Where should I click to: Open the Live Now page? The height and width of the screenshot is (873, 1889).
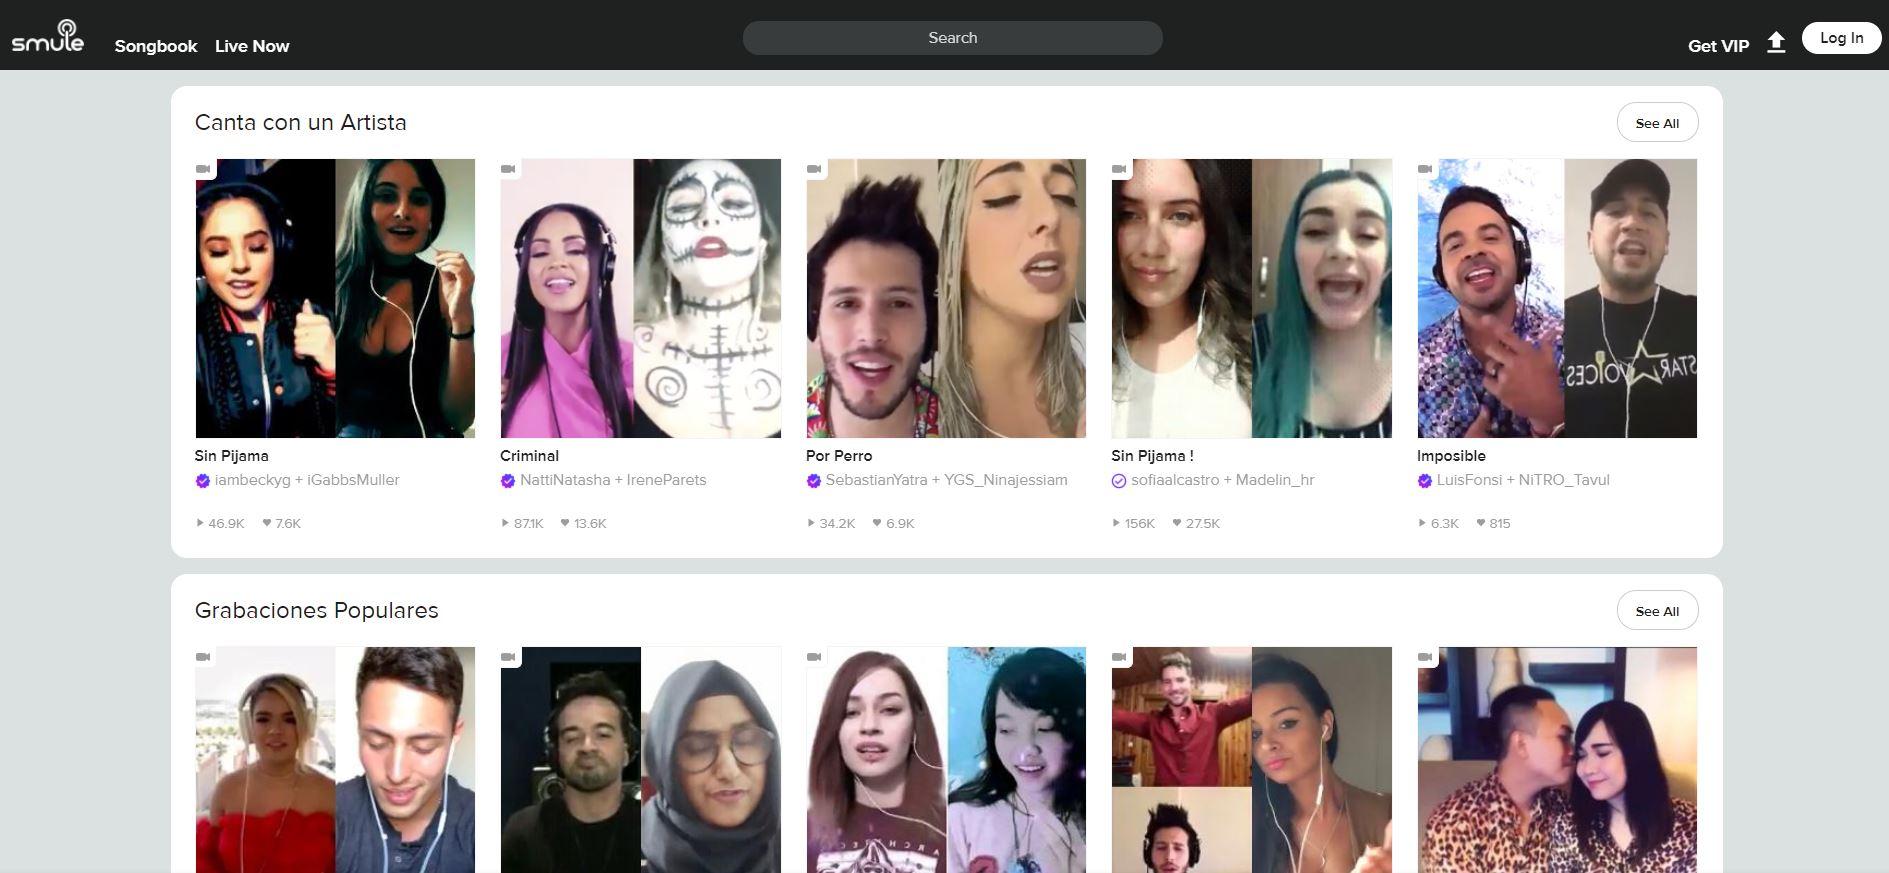(x=252, y=46)
